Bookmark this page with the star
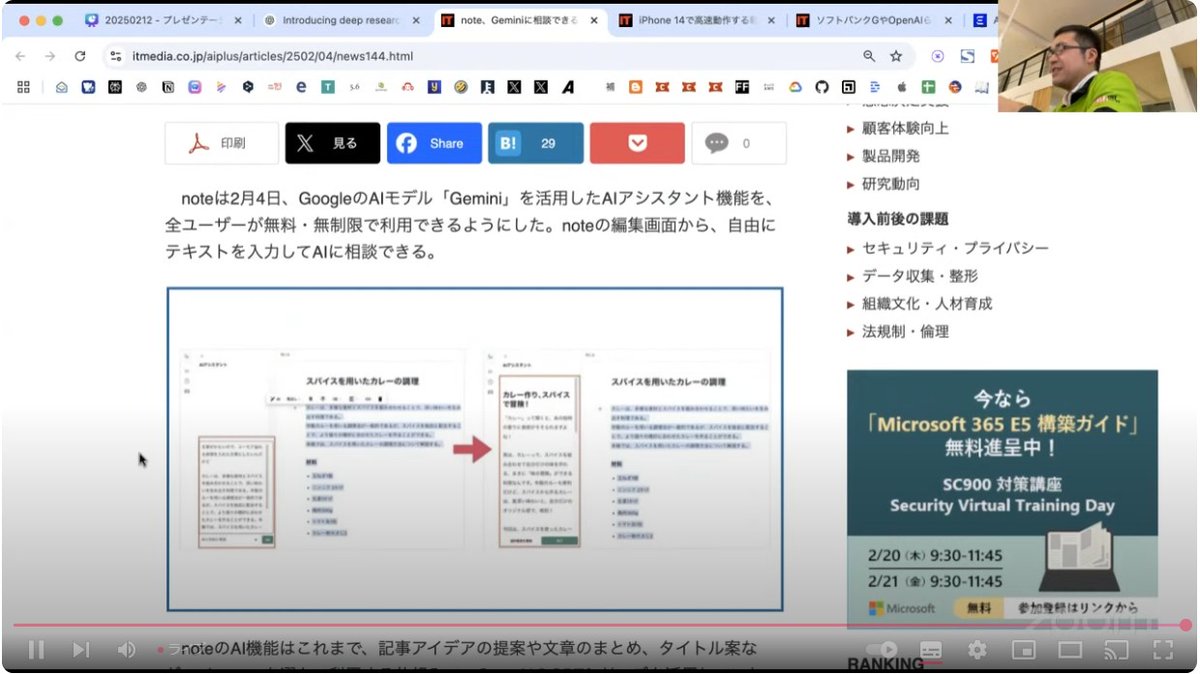This screenshot has height=674, width=1200. (x=896, y=56)
